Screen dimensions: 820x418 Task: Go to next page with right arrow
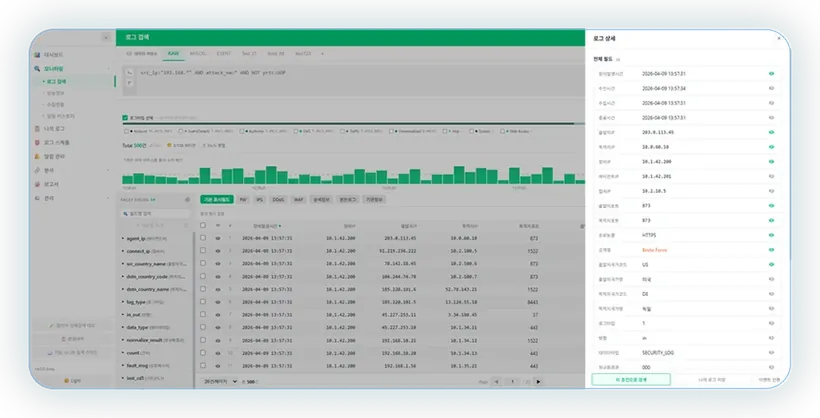point(538,382)
